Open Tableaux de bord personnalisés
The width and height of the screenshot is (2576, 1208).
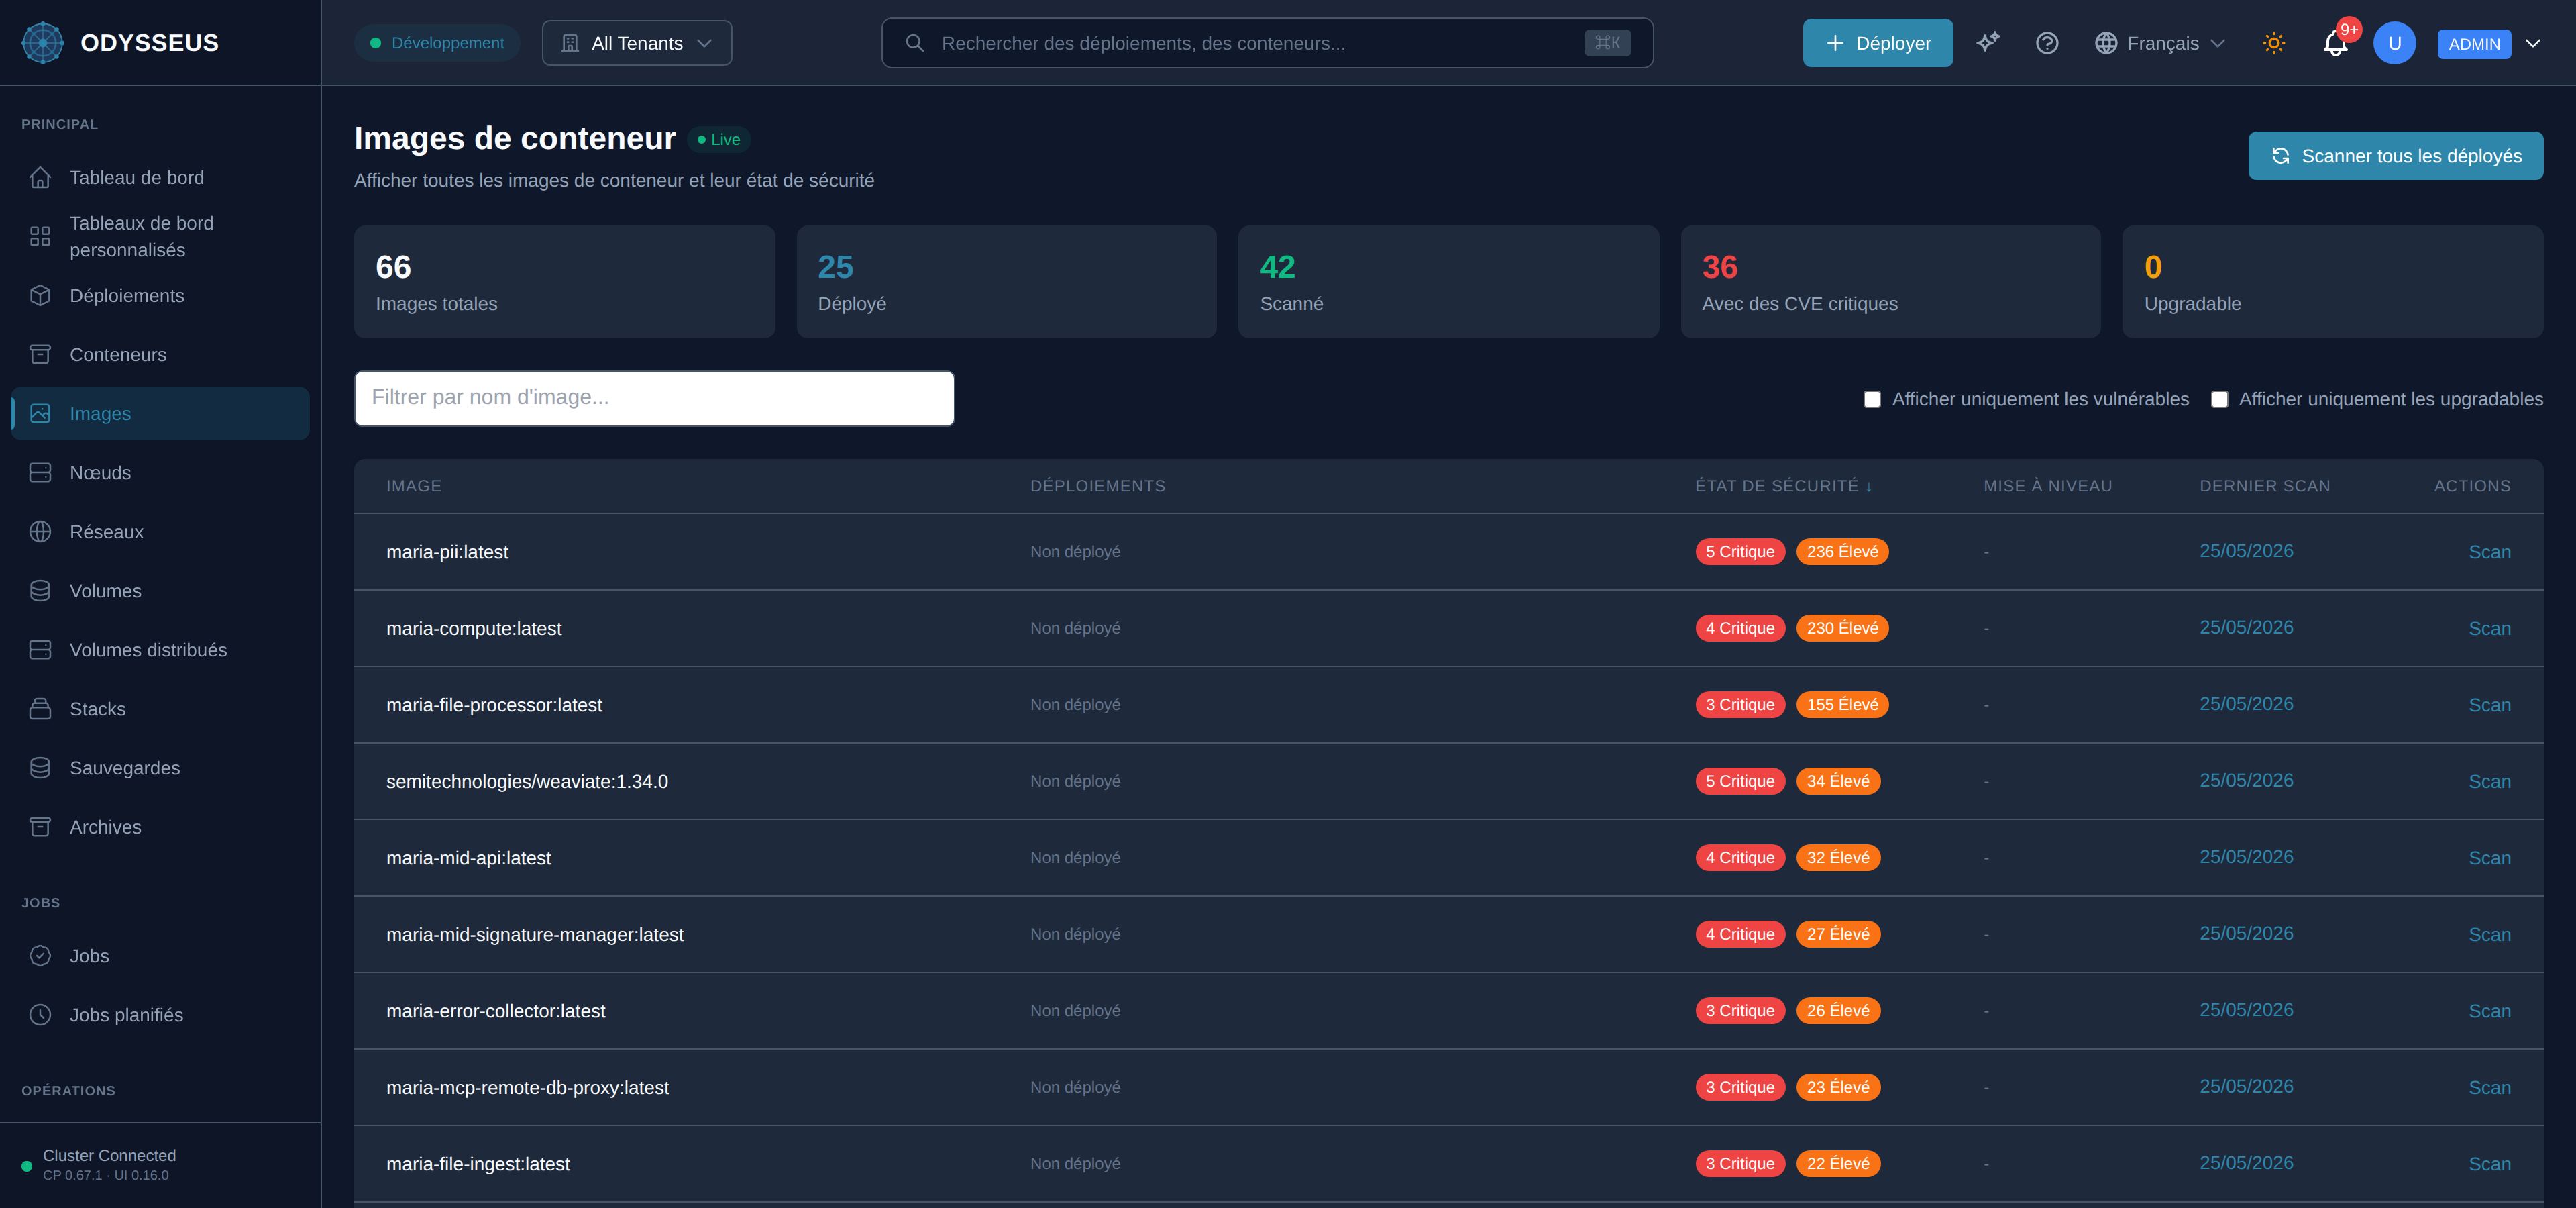click(x=160, y=236)
